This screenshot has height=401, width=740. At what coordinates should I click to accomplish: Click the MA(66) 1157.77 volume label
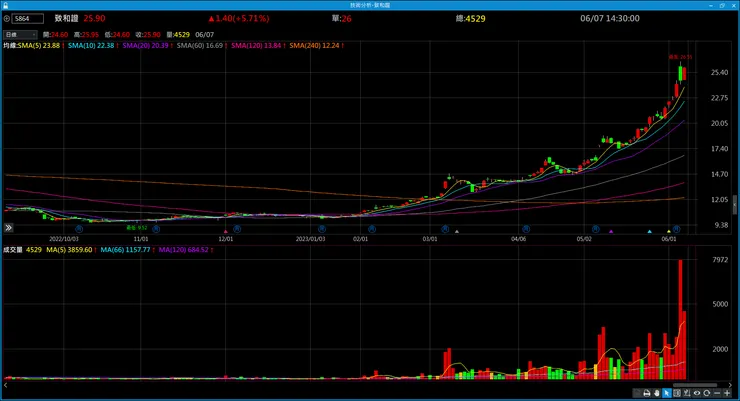tap(125, 250)
